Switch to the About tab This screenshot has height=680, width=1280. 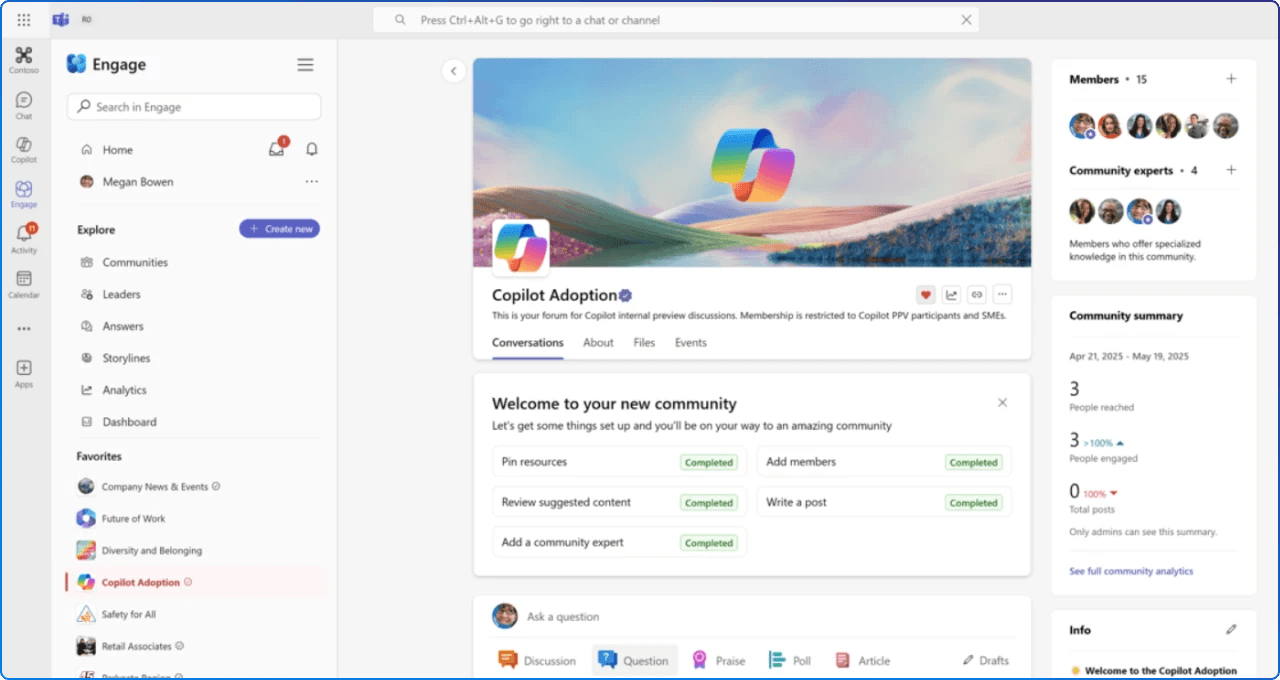click(x=598, y=343)
